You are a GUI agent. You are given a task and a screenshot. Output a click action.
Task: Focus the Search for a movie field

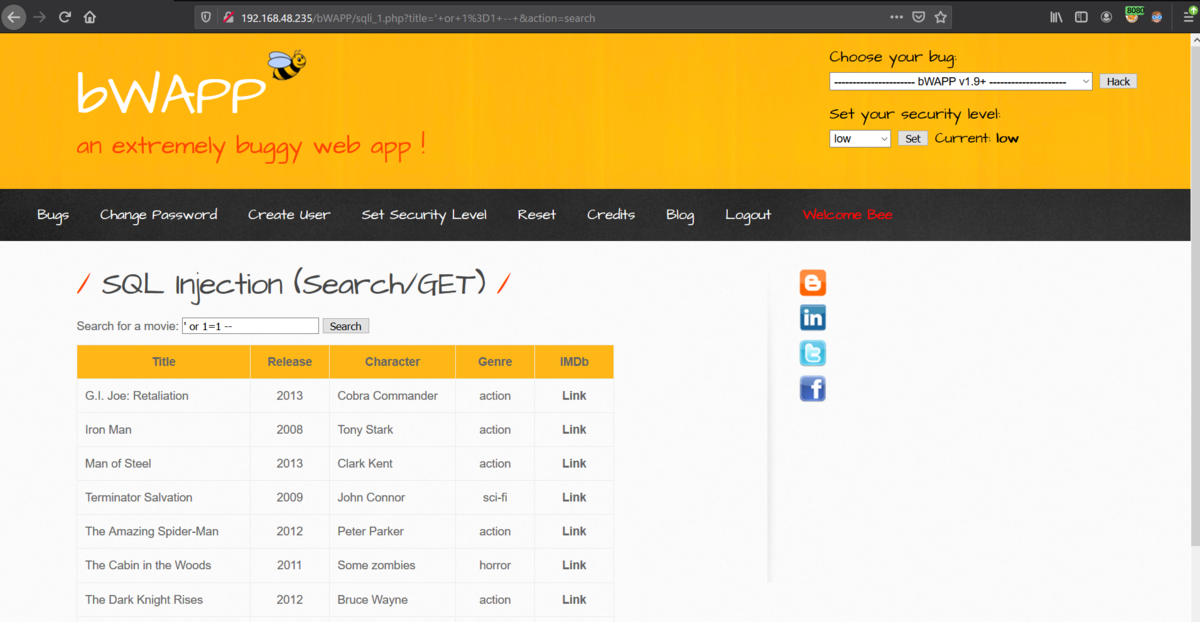[250, 326]
